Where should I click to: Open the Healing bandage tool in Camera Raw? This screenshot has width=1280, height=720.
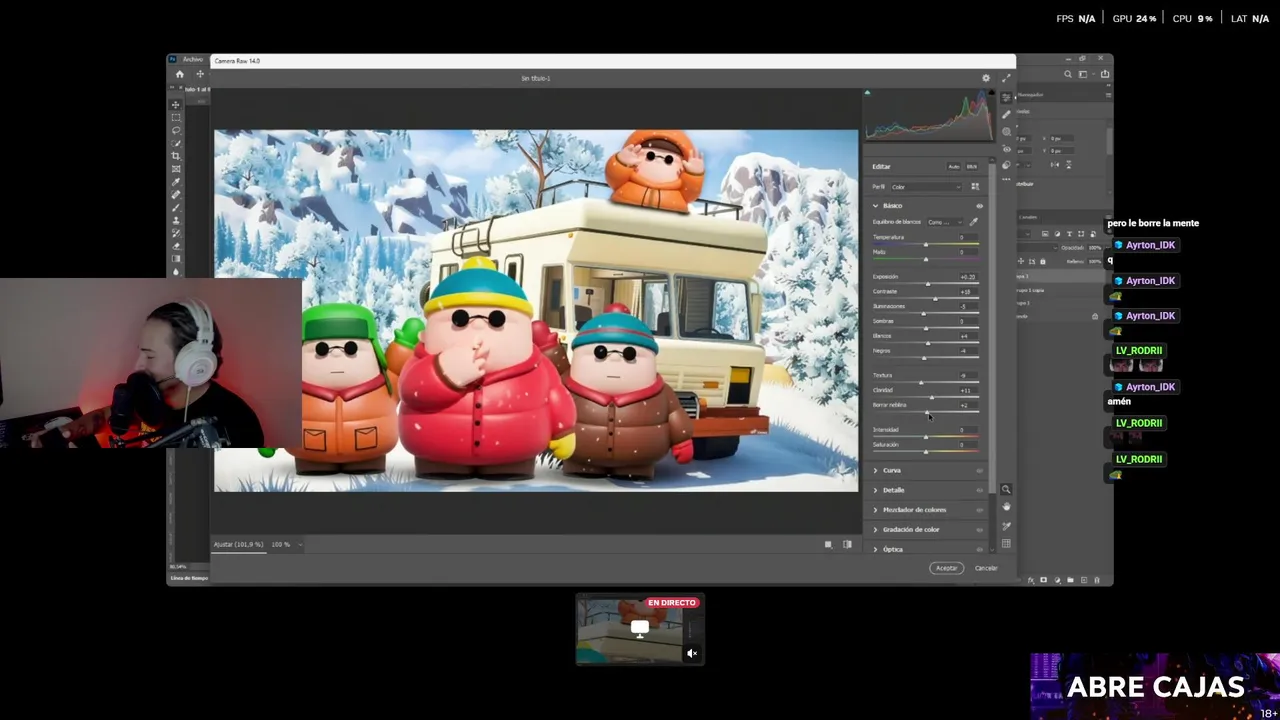point(1006,114)
